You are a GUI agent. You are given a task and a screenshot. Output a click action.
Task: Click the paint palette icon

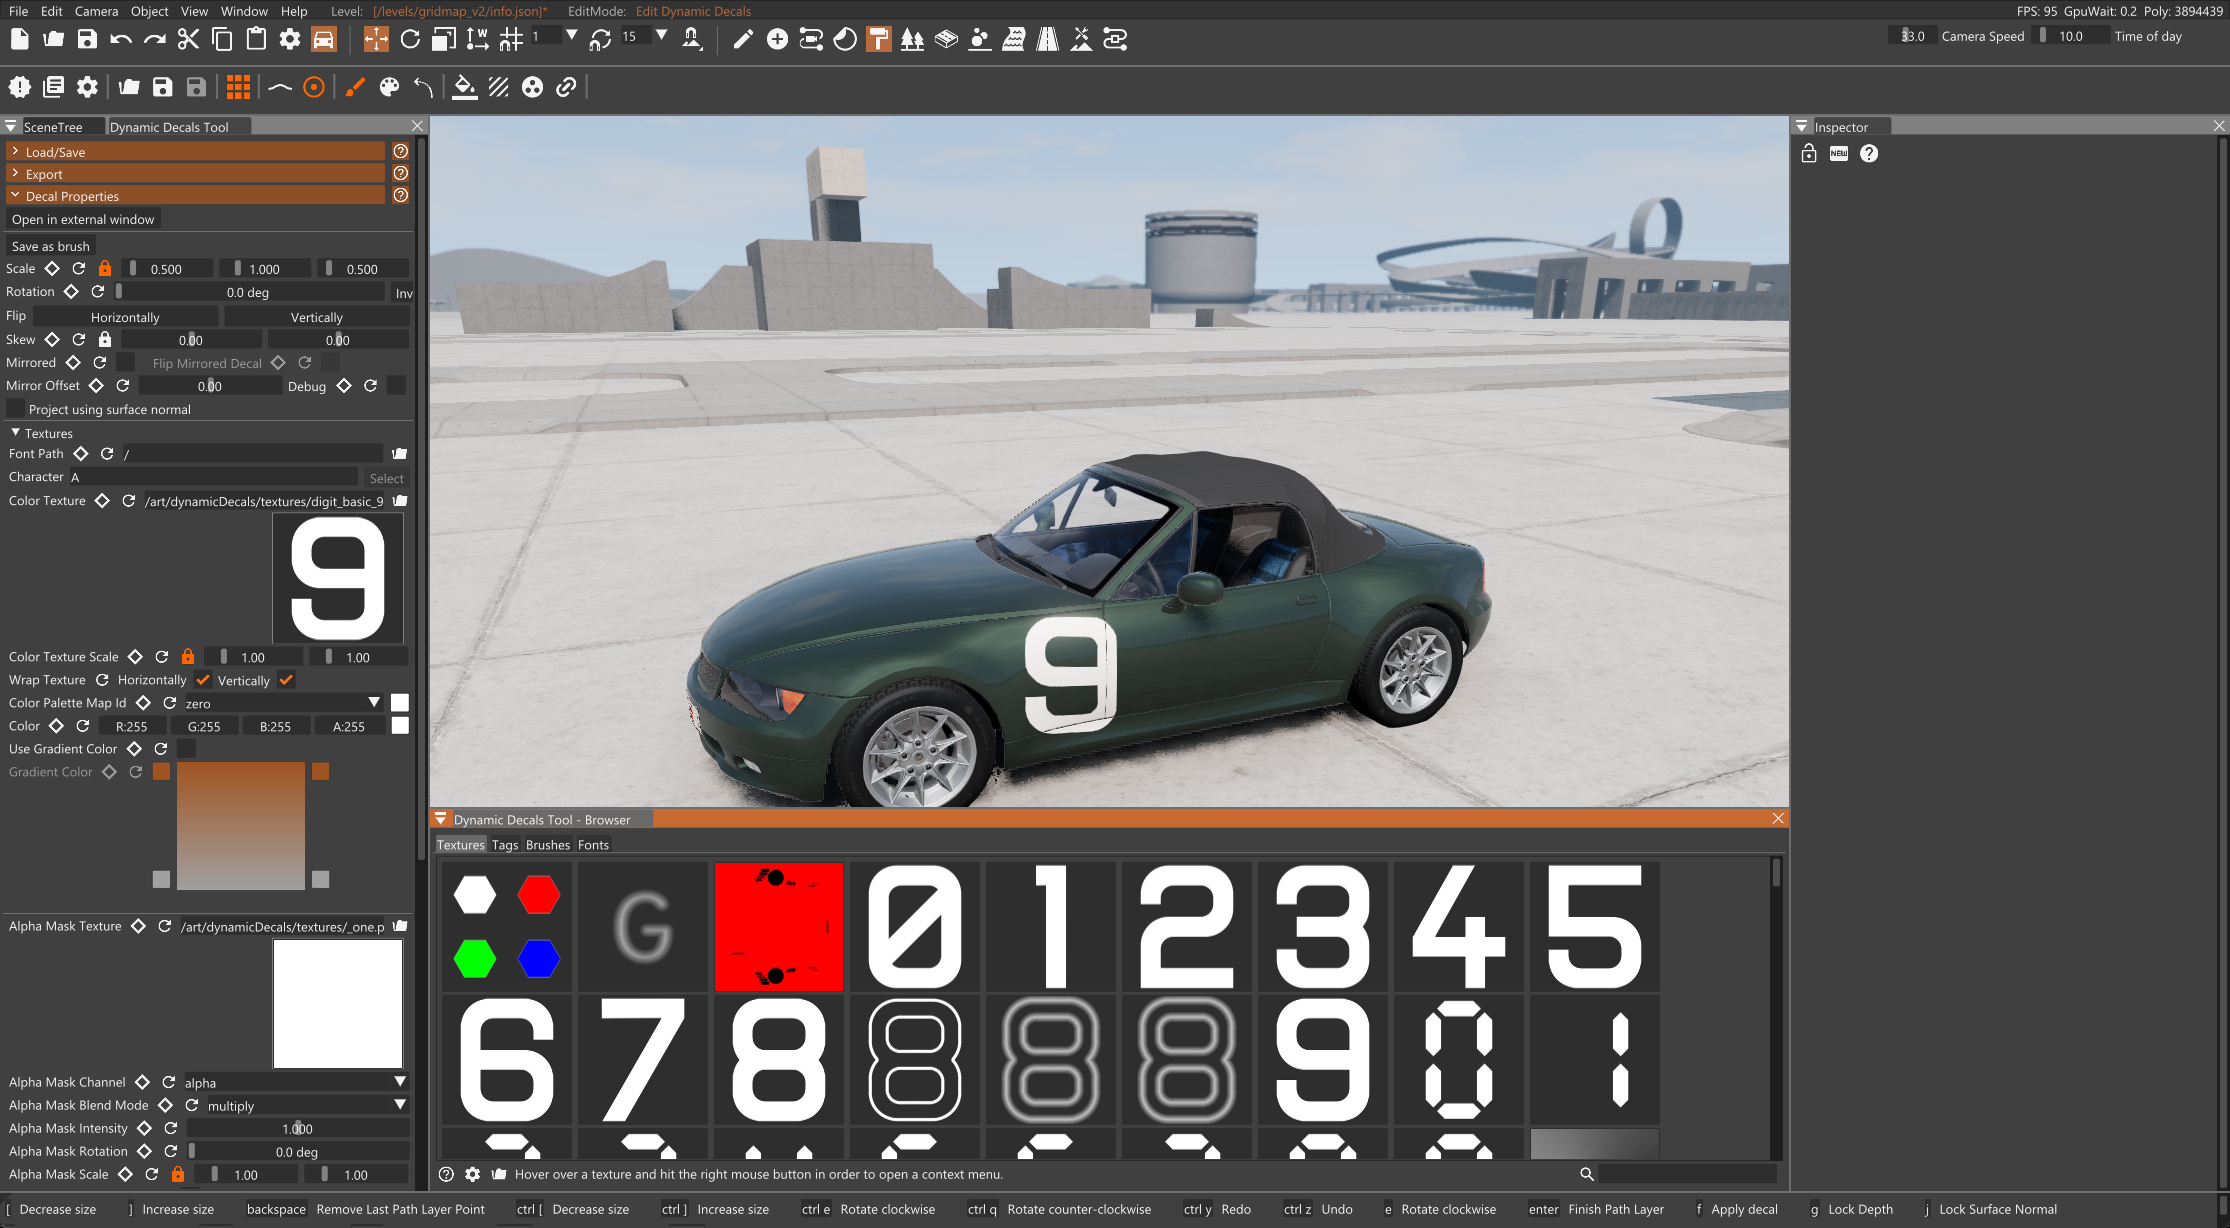(x=389, y=87)
